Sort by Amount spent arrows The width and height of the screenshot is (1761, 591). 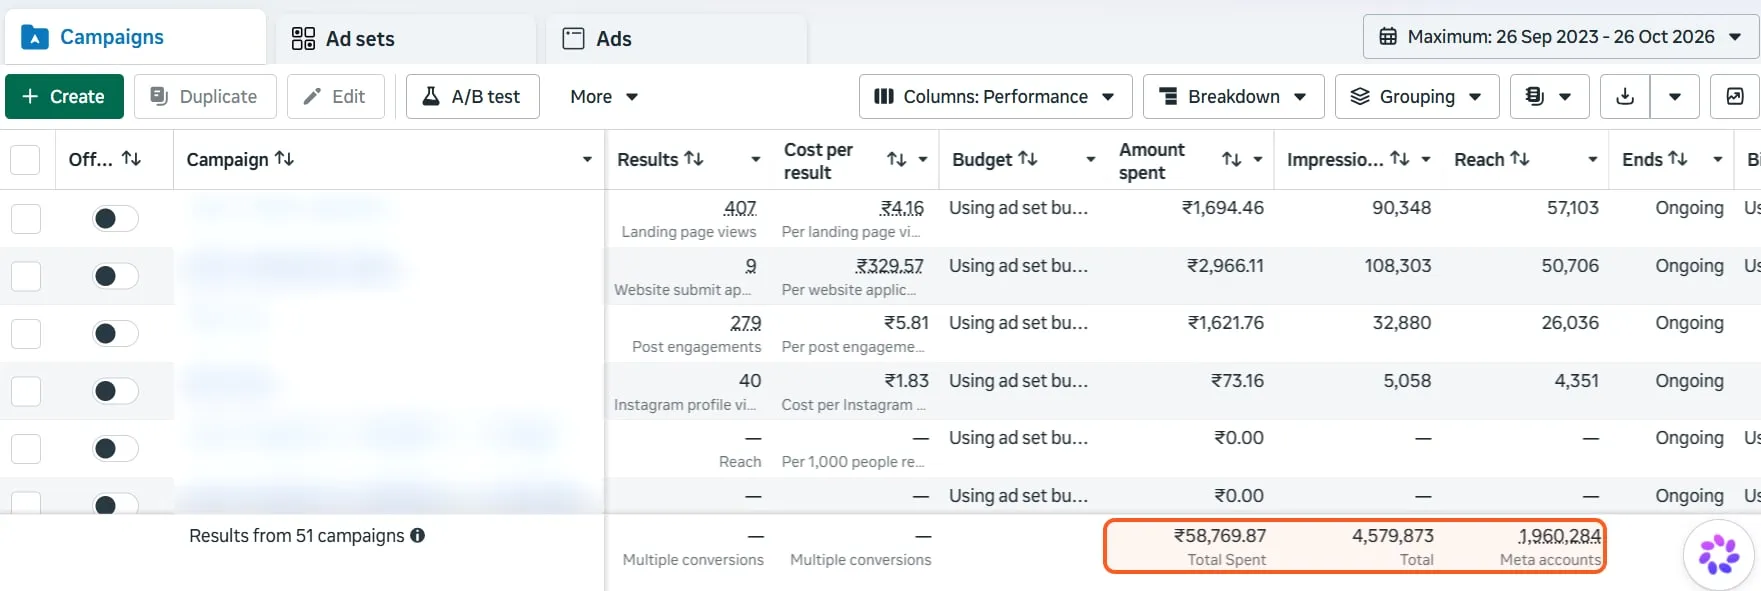[1232, 160]
